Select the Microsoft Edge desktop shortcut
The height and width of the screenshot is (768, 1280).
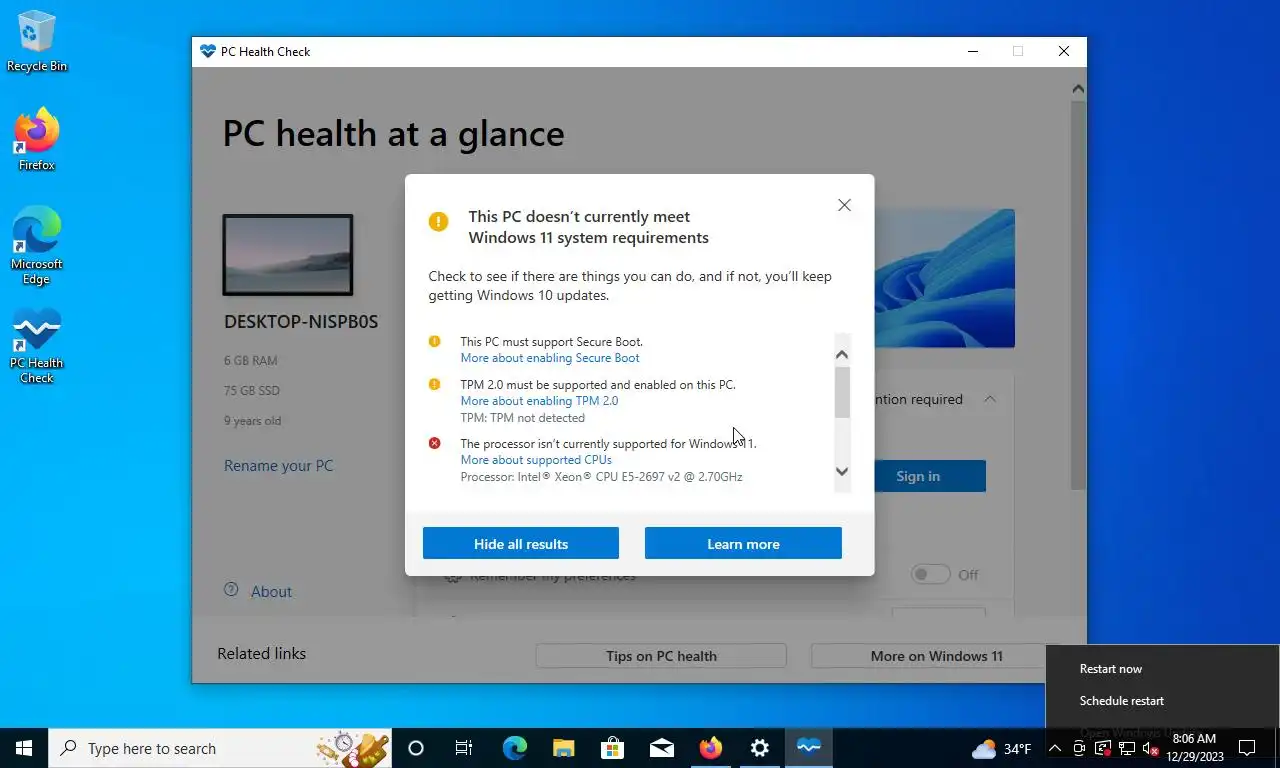[37, 246]
